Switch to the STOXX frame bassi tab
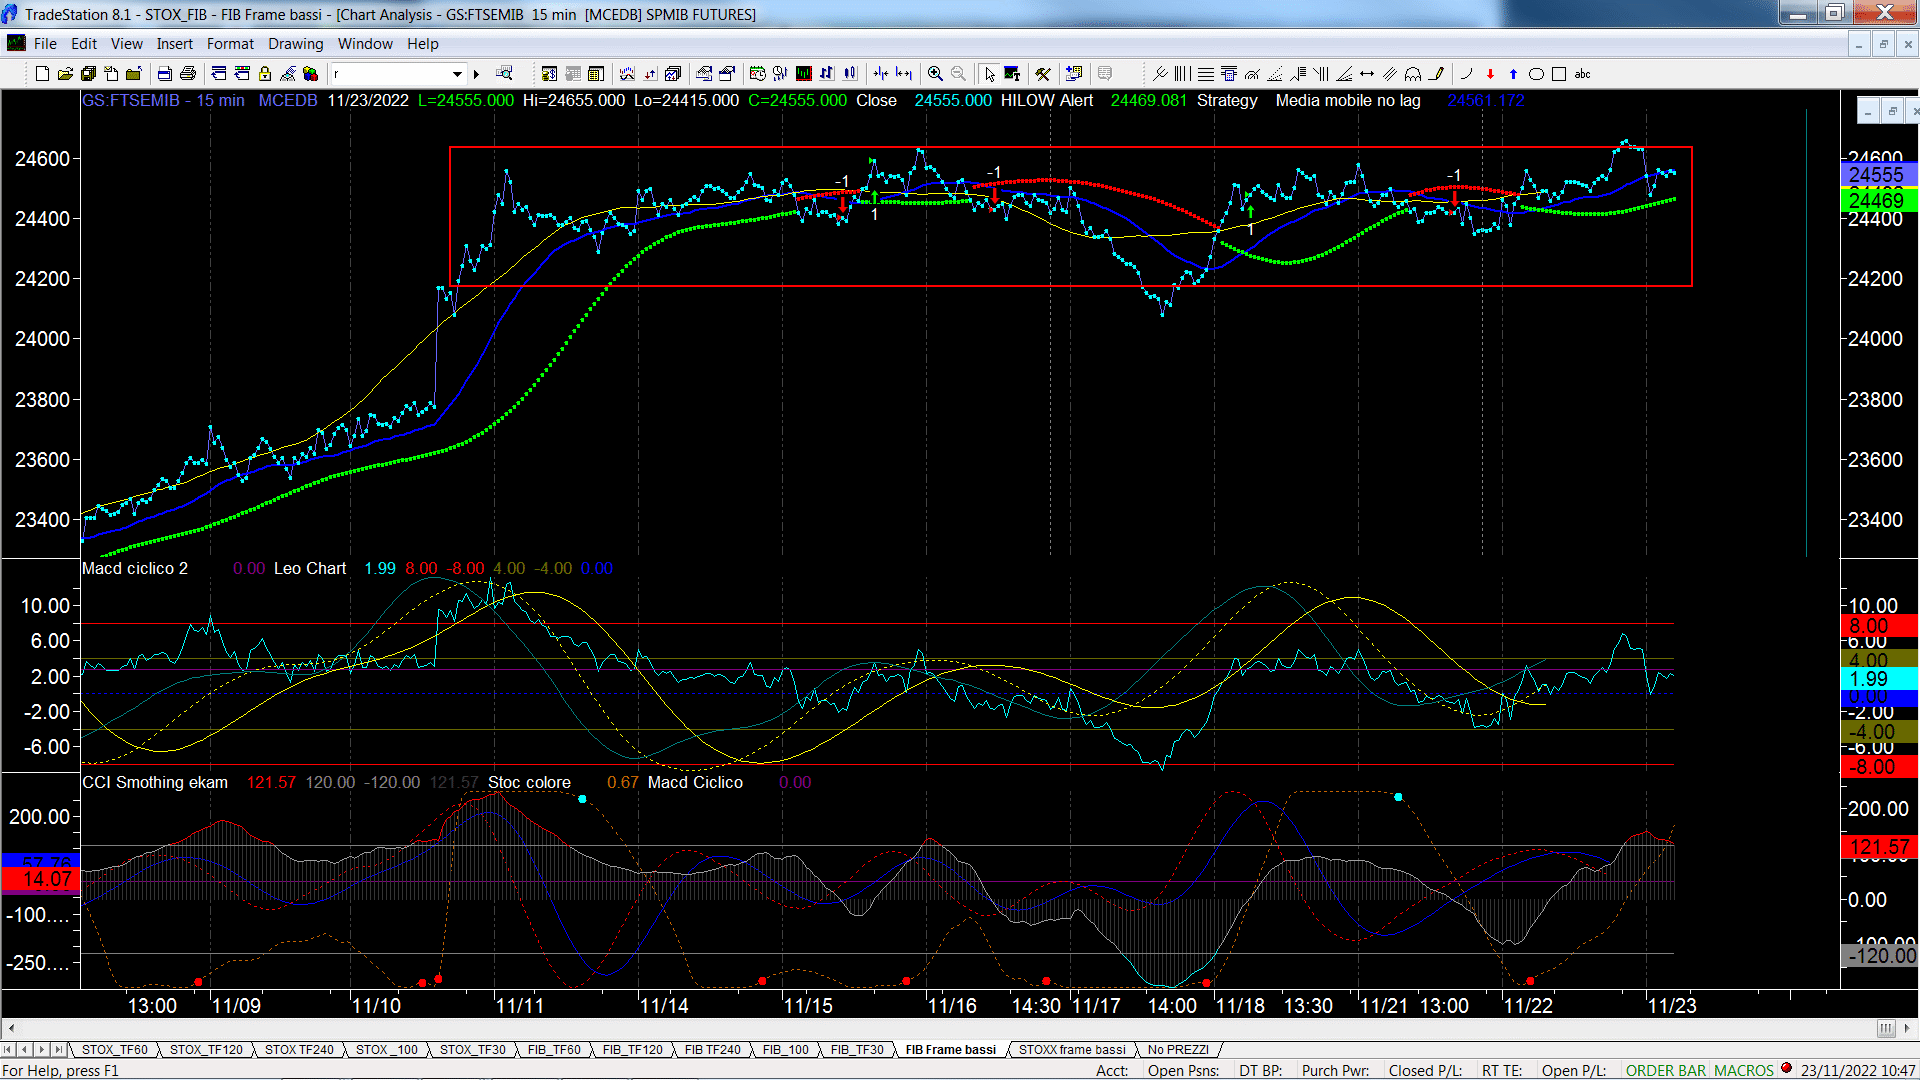Viewport: 1920px width, 1080px height. [x=1072, y=1050]
